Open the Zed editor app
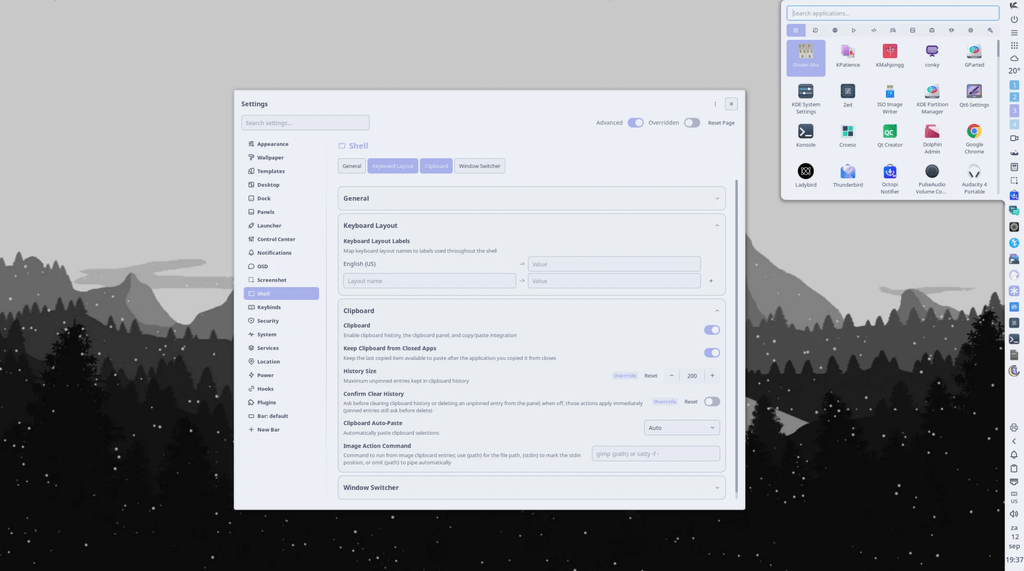 (x=848, y=96)
